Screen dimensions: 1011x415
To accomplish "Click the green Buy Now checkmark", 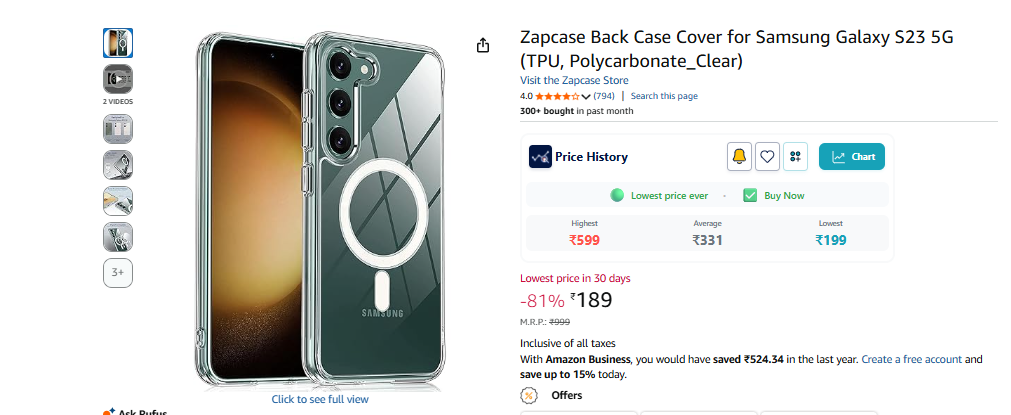I will (750, 195).
